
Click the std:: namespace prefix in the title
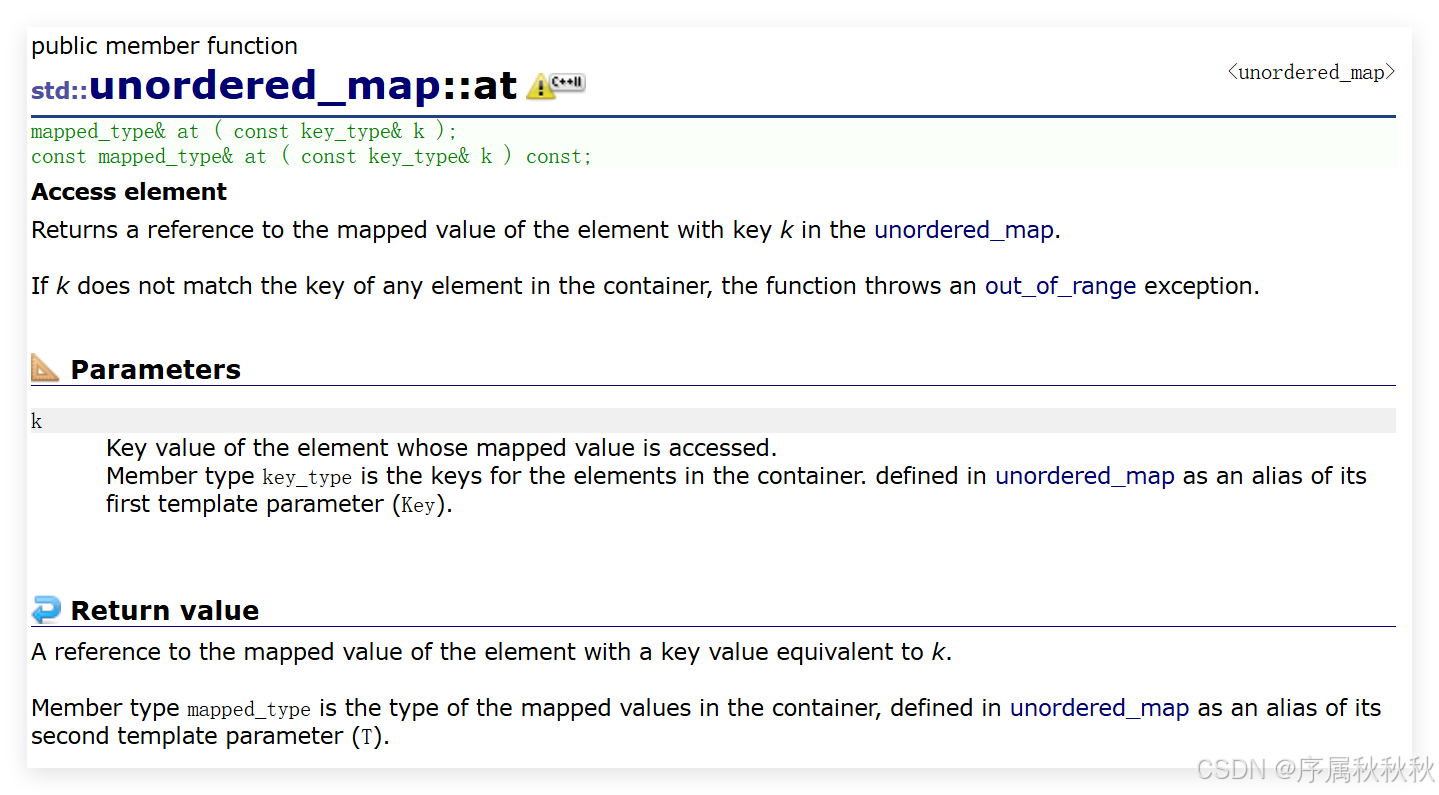click(59, 90)
